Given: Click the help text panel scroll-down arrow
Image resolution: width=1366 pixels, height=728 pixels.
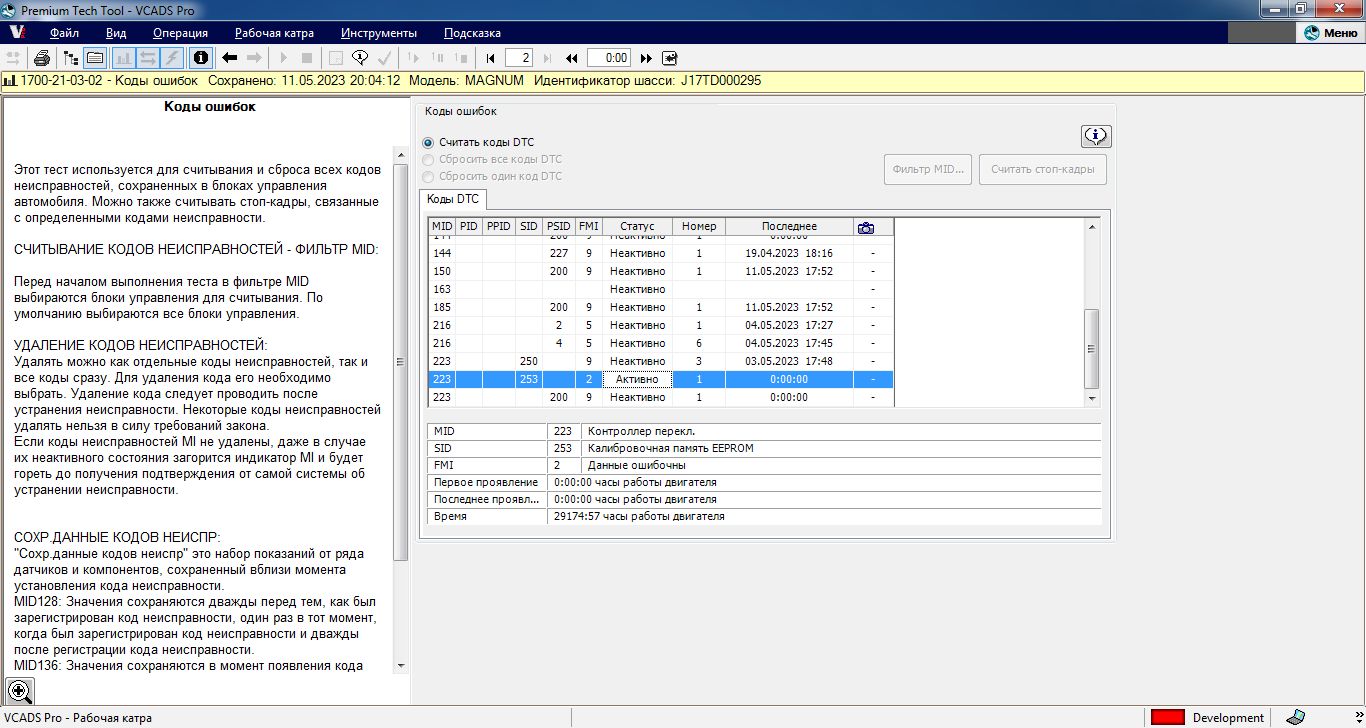Looking at the screenshot, I should coord(401,665).
